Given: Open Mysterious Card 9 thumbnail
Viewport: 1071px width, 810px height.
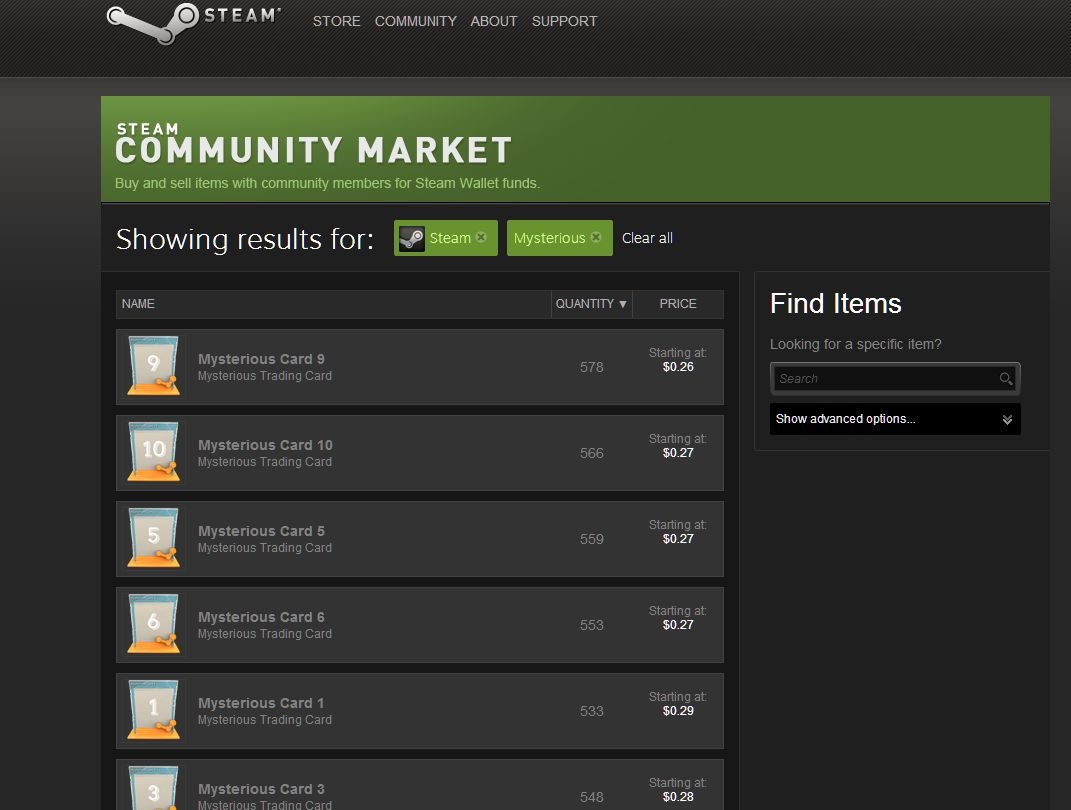Looking at the screenshot, I should pyautogui.click(x=154, y=366).
